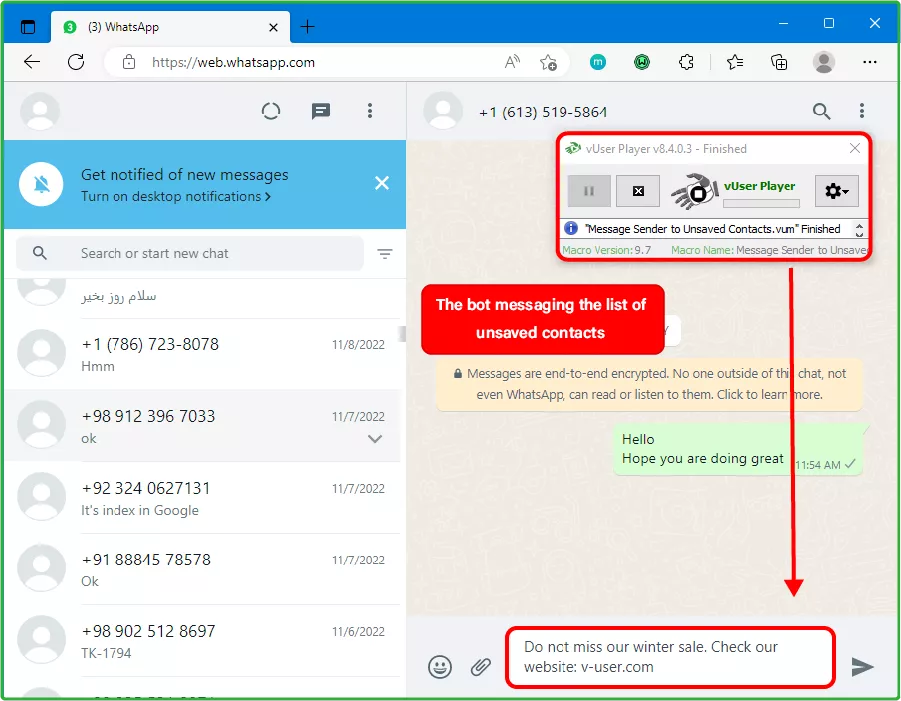
Task: Open chat +98 912 396 7033
Action: coord(202,425)
